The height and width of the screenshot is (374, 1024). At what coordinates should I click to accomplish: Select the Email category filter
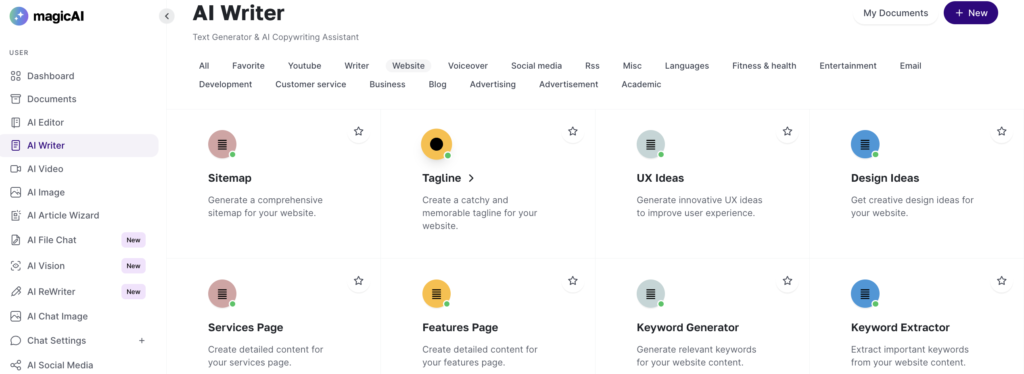point(910,66)
